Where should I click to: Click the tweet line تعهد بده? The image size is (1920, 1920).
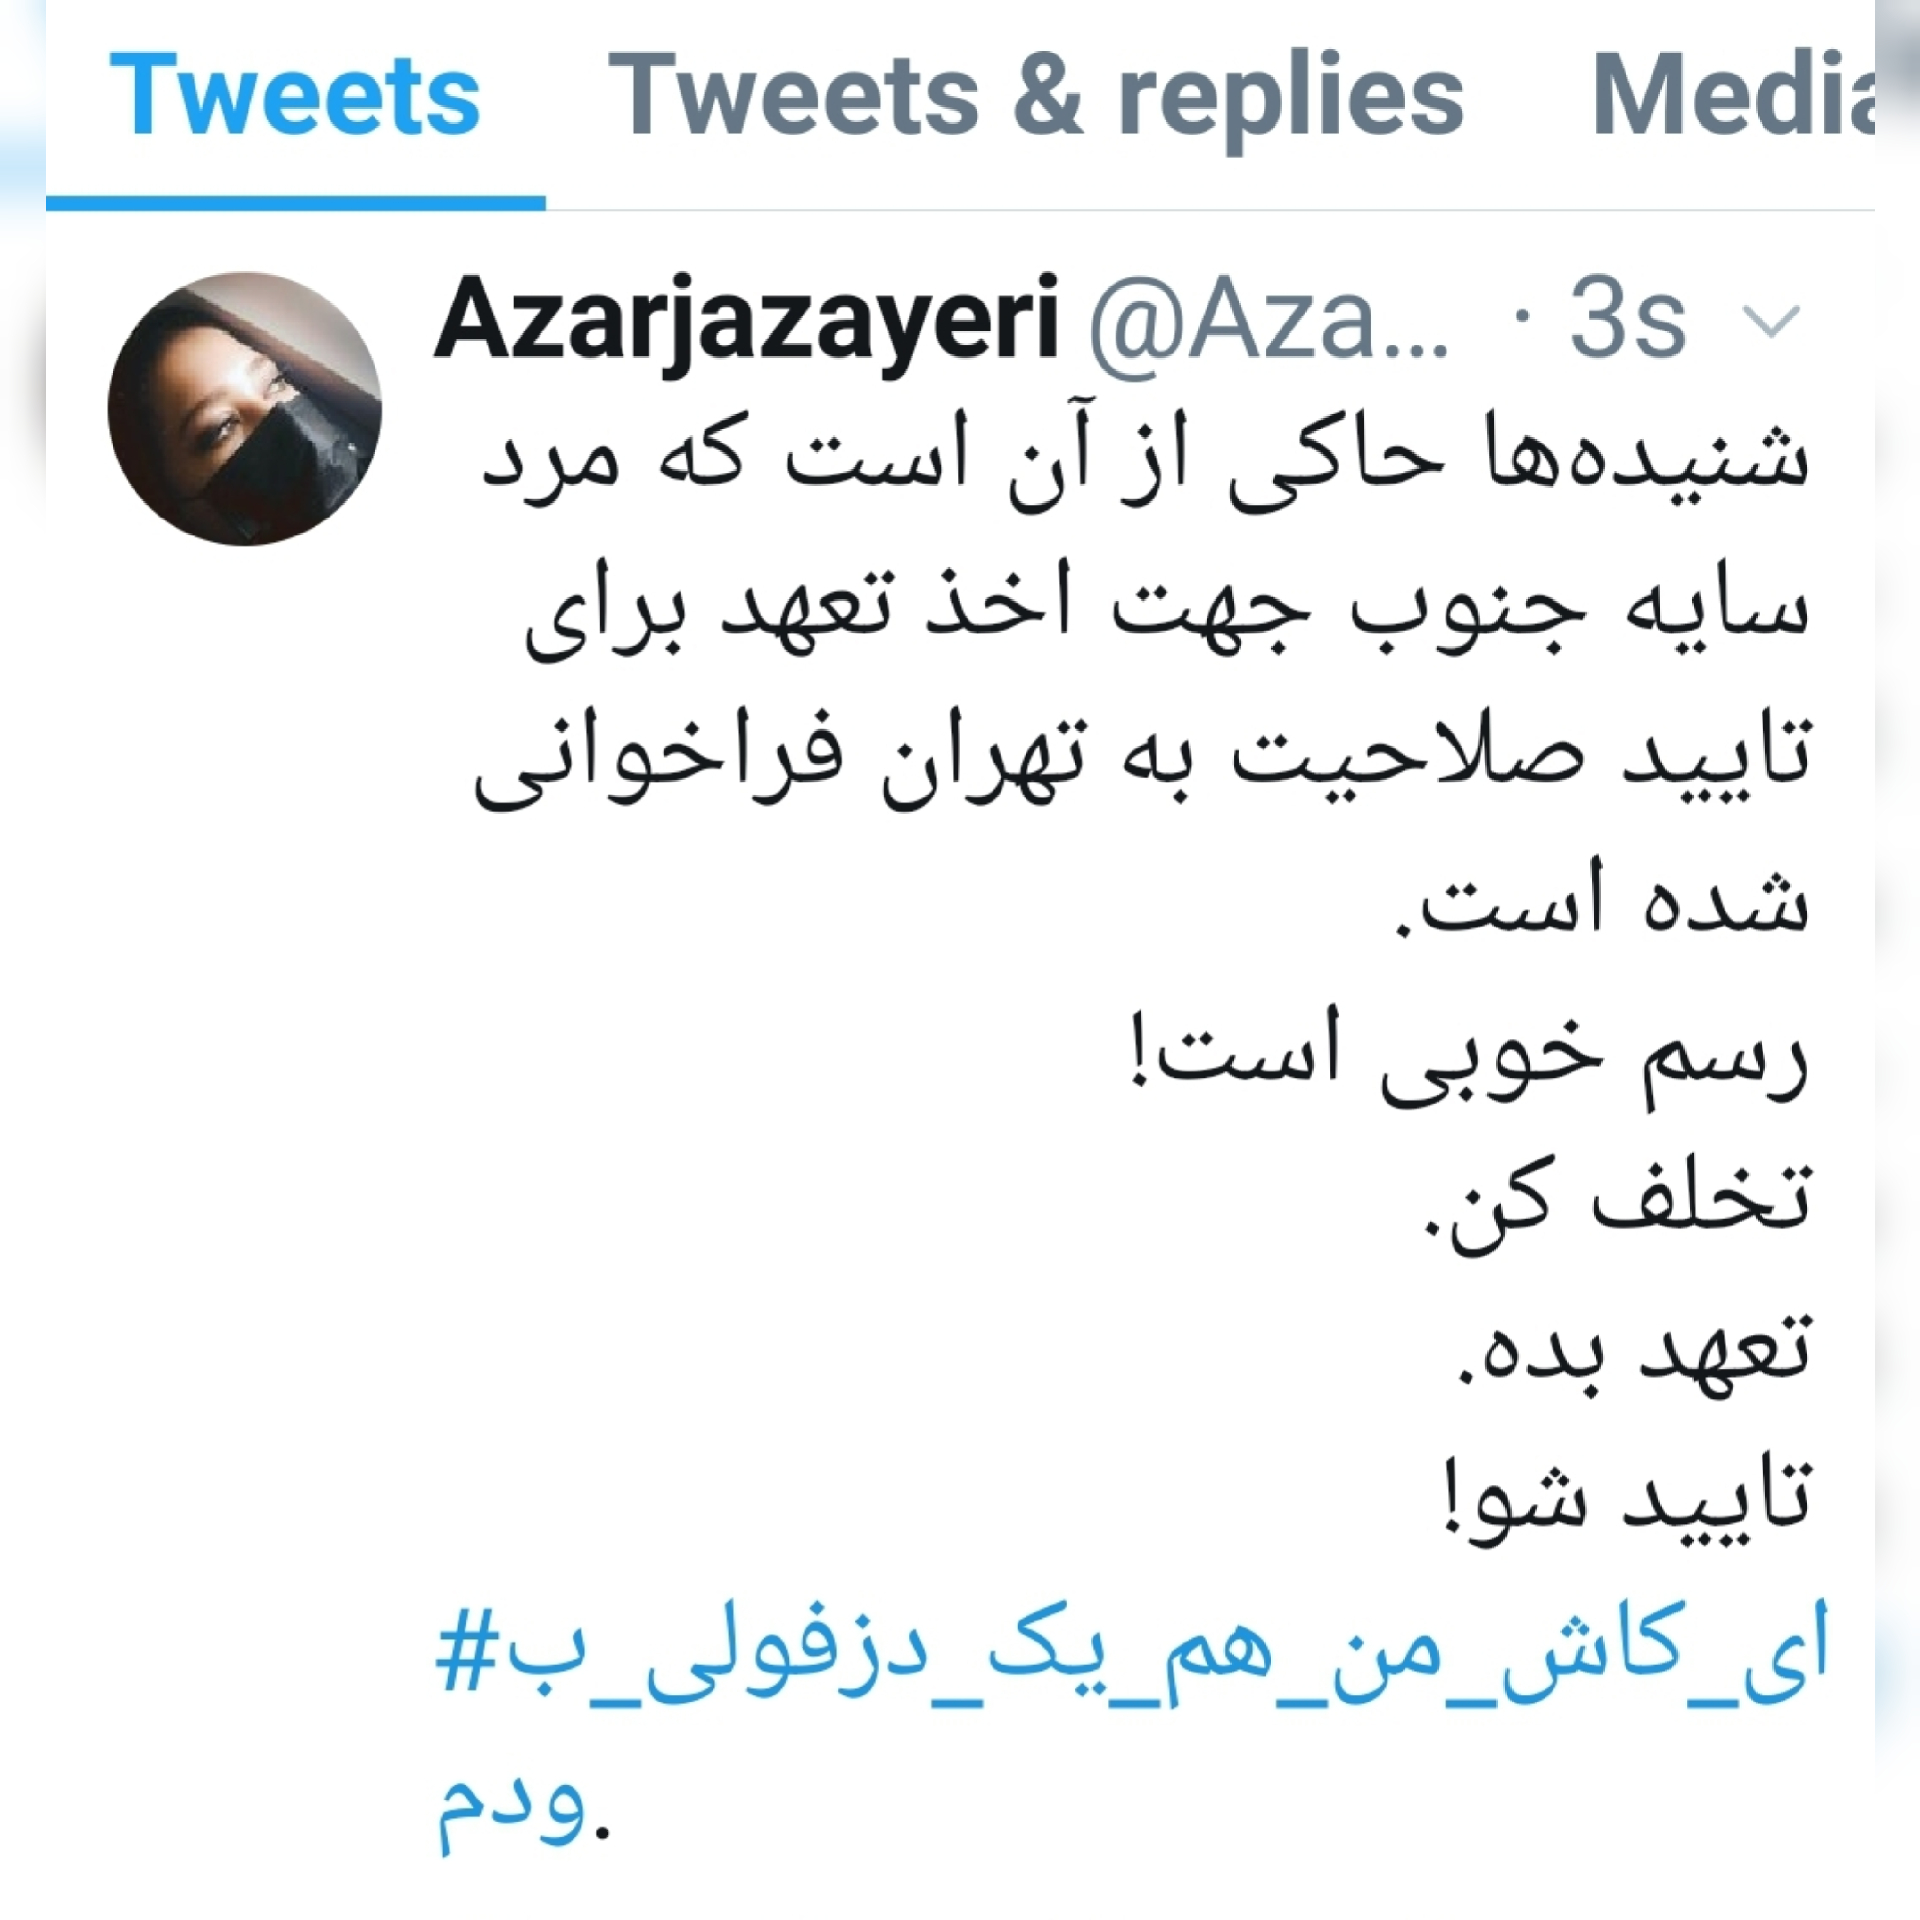(1632, 1350)
